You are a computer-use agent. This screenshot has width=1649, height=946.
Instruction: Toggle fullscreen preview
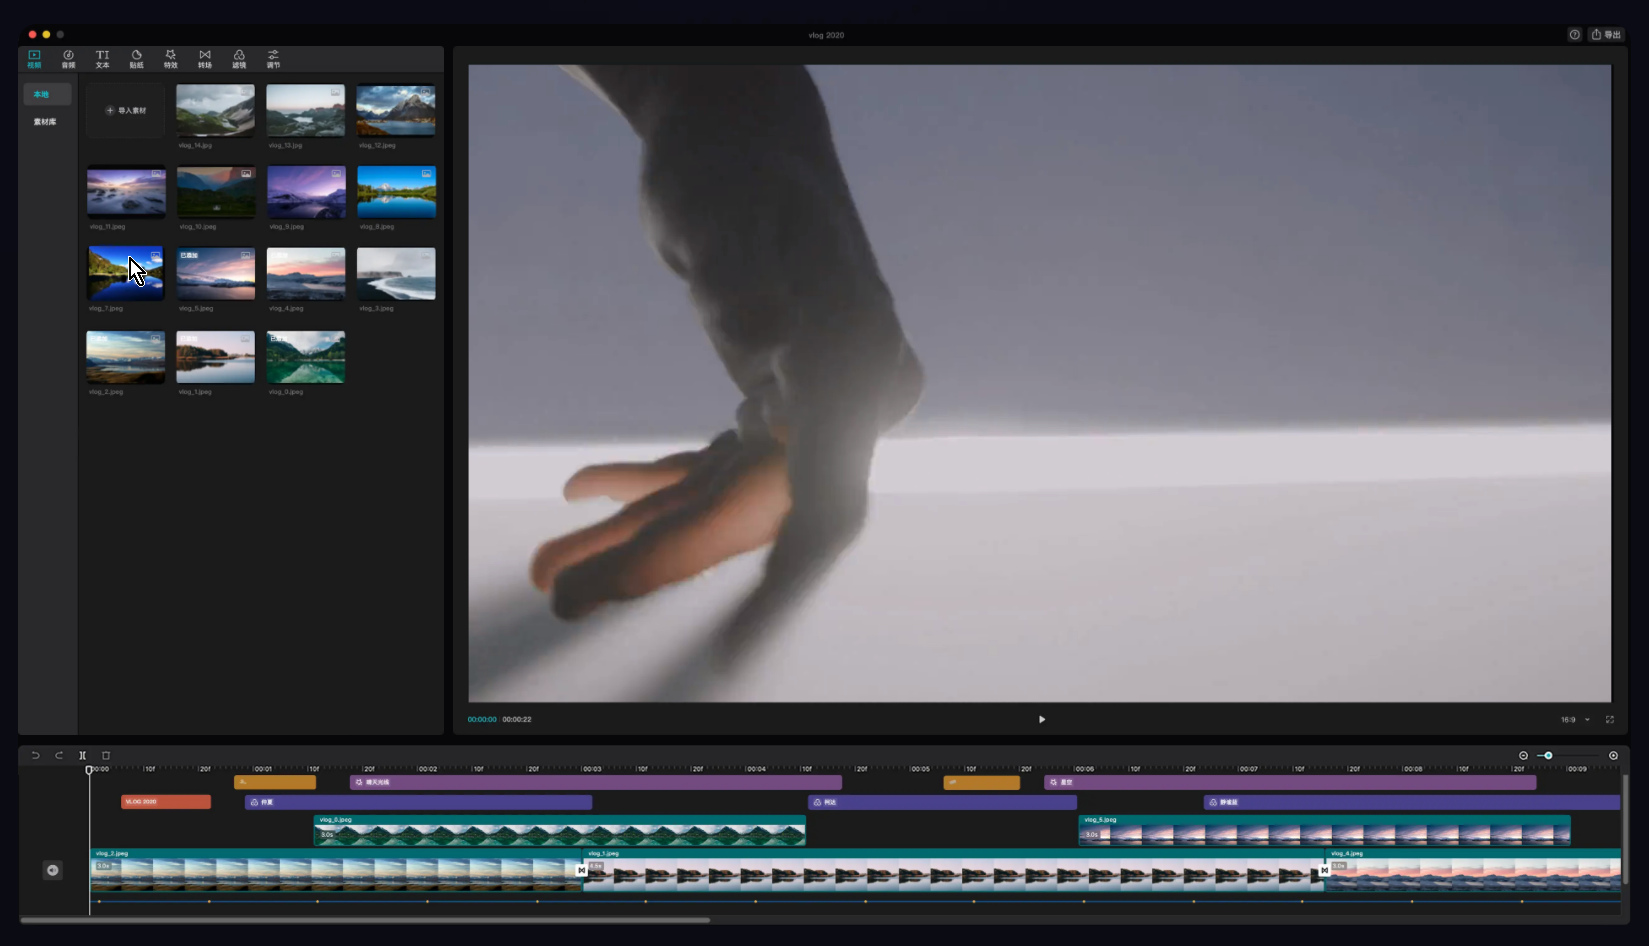[1610, 719]
